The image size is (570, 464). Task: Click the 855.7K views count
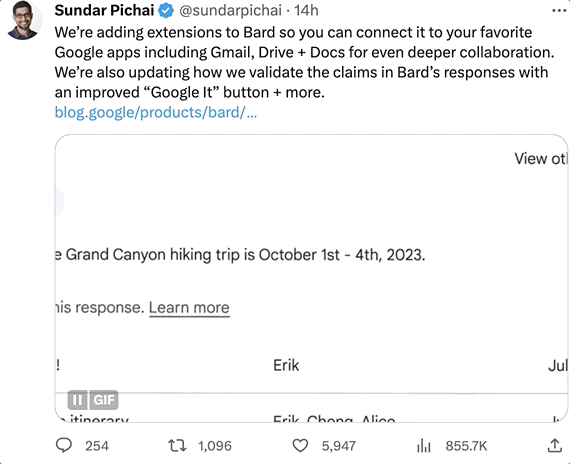466,446
